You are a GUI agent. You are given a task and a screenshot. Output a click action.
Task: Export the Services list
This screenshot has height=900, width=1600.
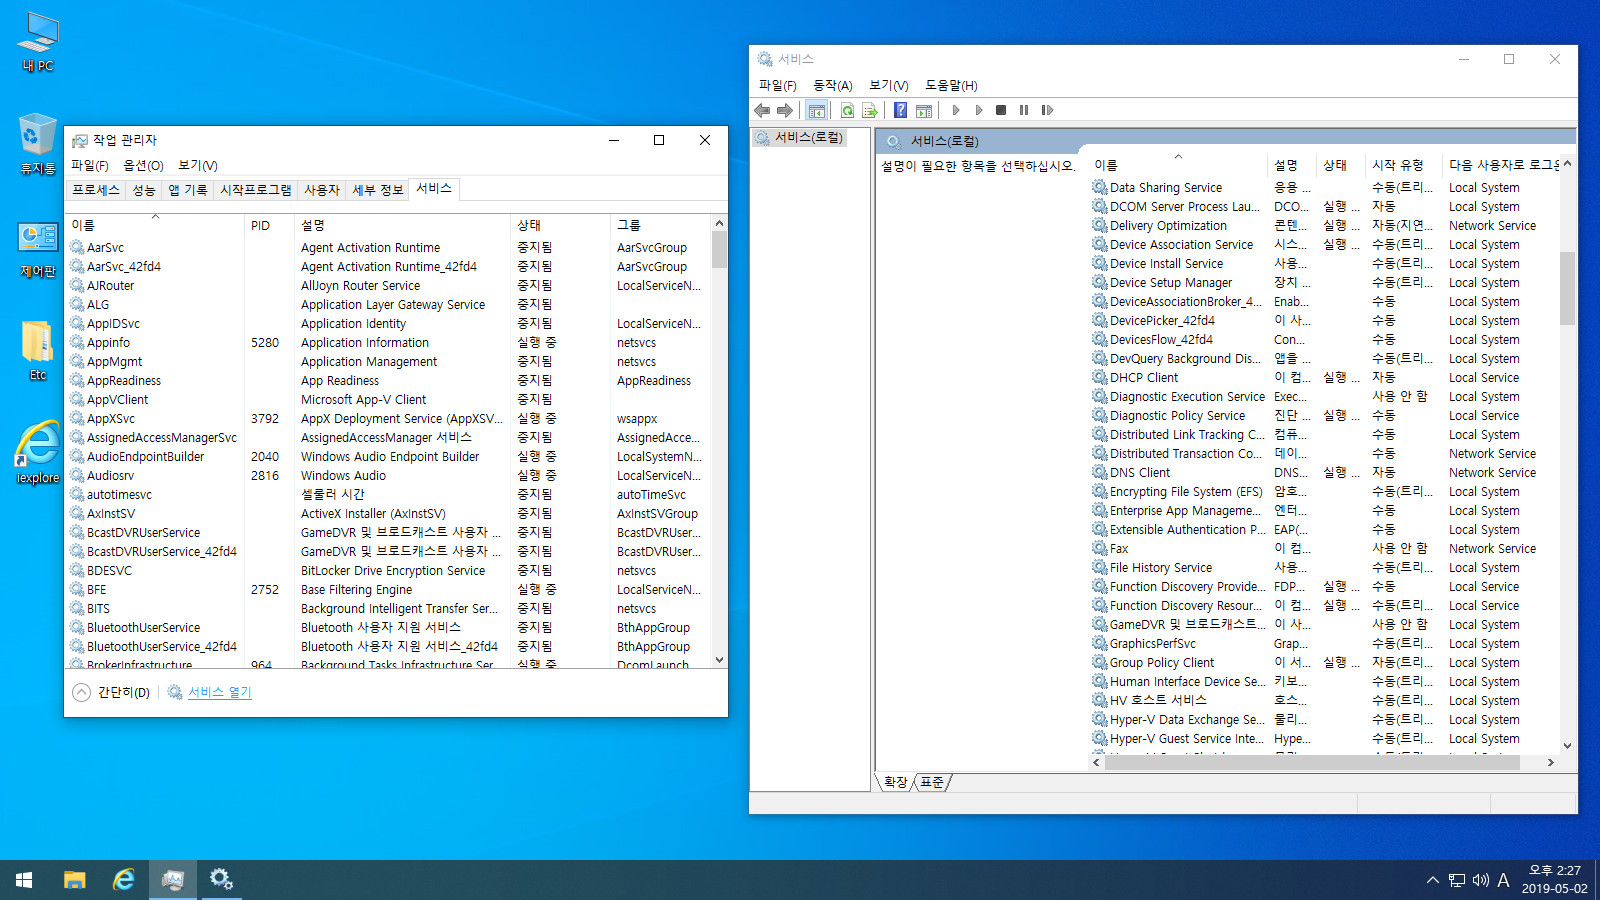coord(869,110)
